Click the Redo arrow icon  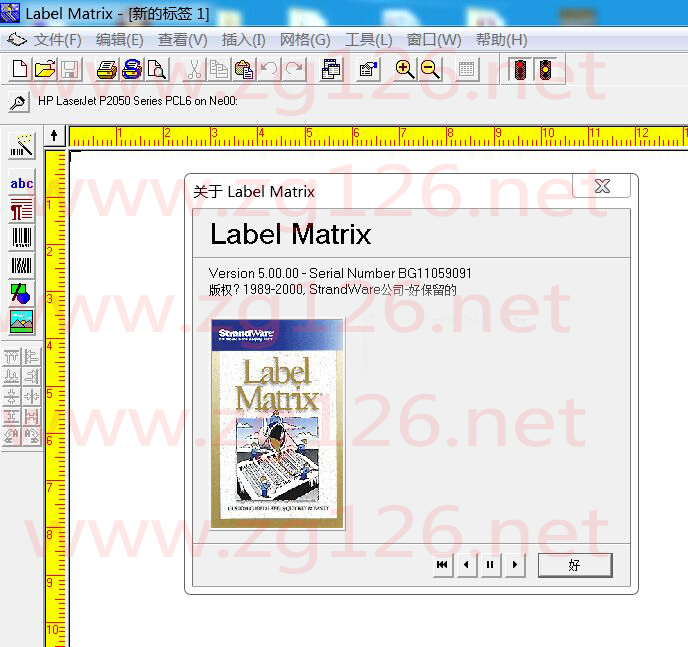coord(294,69)
